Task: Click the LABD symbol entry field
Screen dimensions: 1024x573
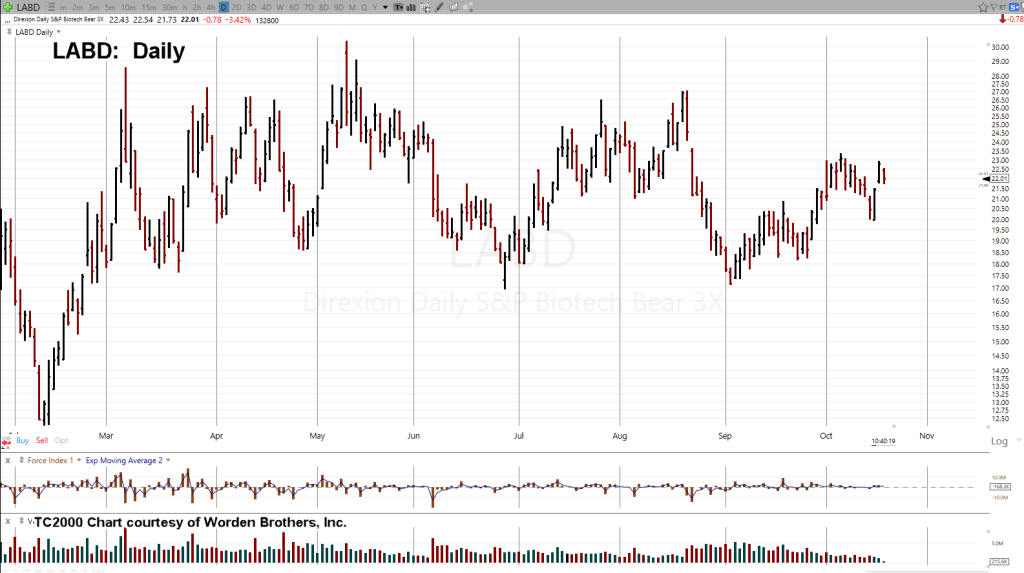Action: tap(28, 7)
